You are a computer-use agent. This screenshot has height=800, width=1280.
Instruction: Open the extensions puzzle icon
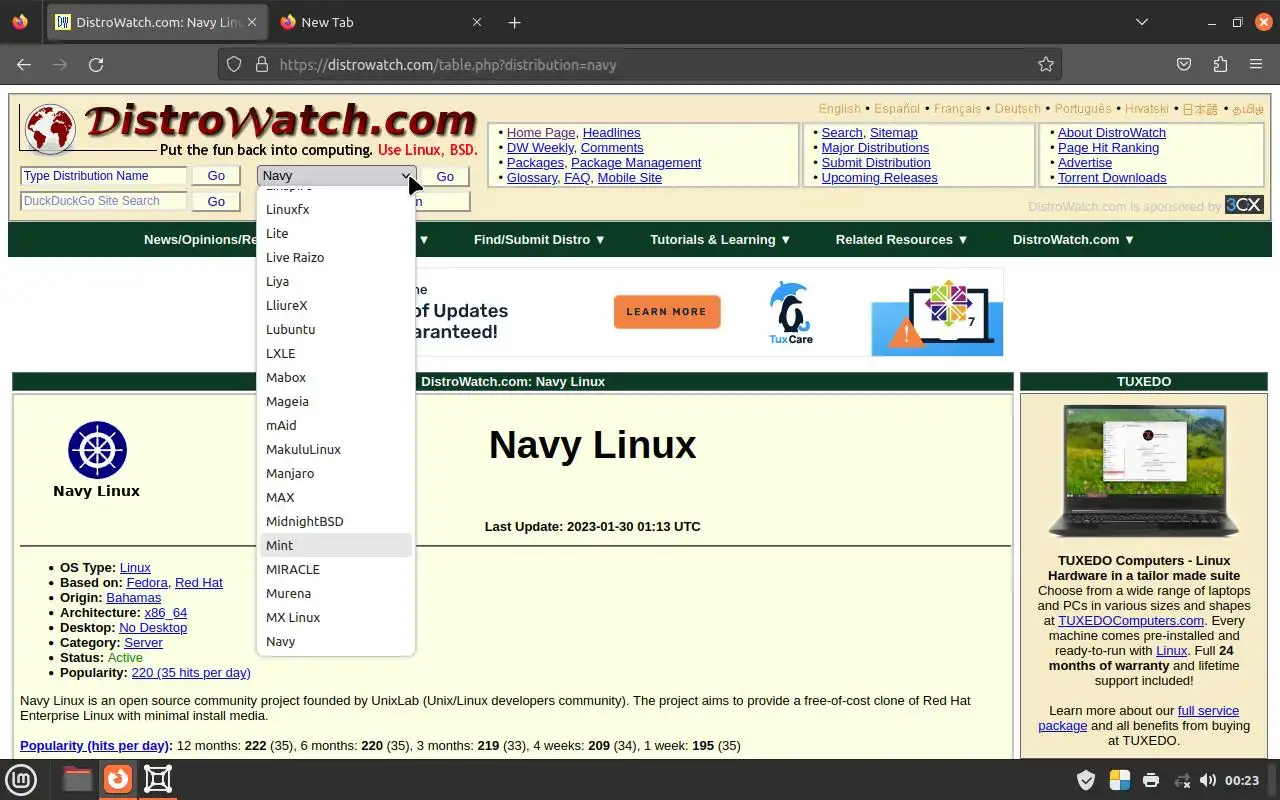coord(1220,64)
